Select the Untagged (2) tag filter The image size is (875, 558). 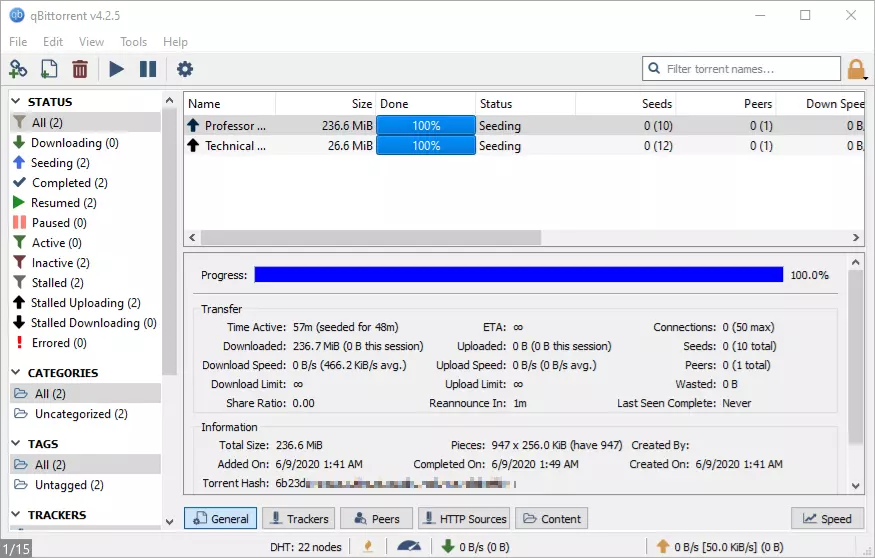pos(85,485)
